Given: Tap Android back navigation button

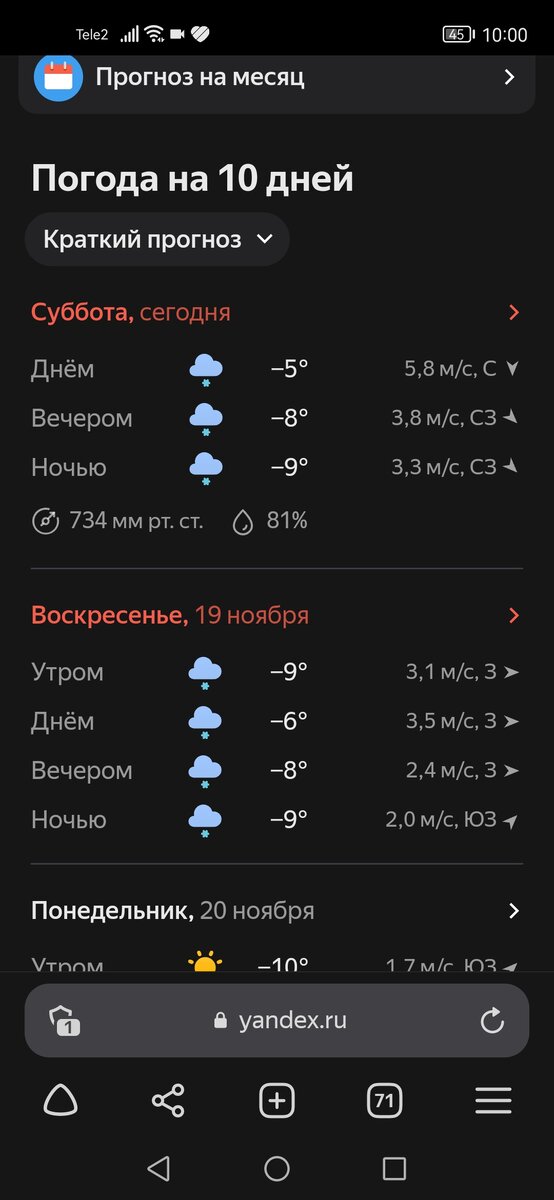Looking at the screenshot, I should [x=158, y=1168].
